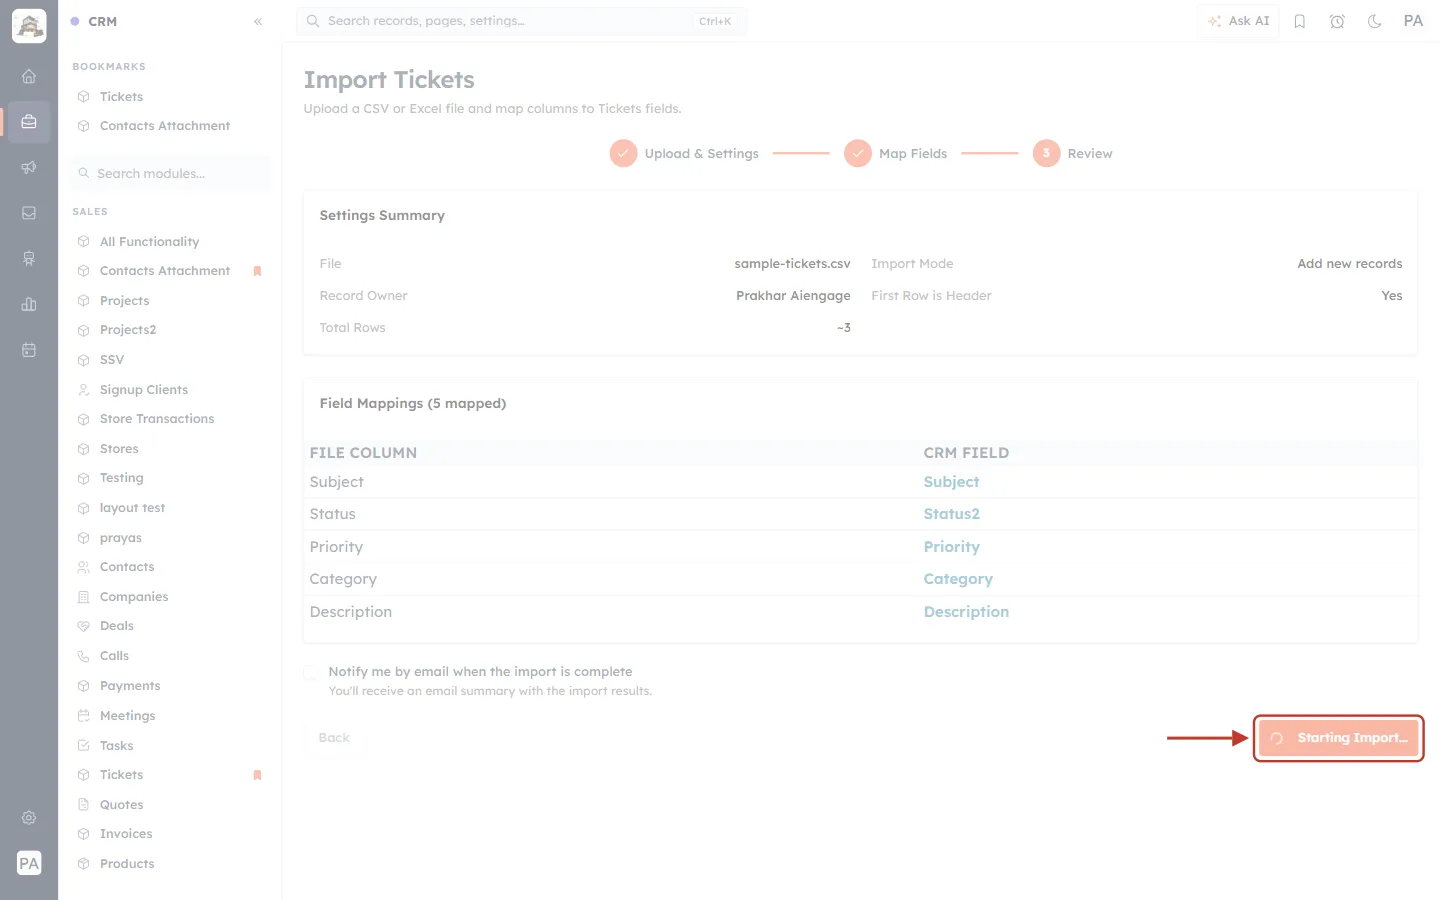
Task: Select the Review step
Action: pyautogui.click(x=1073, y=153)
